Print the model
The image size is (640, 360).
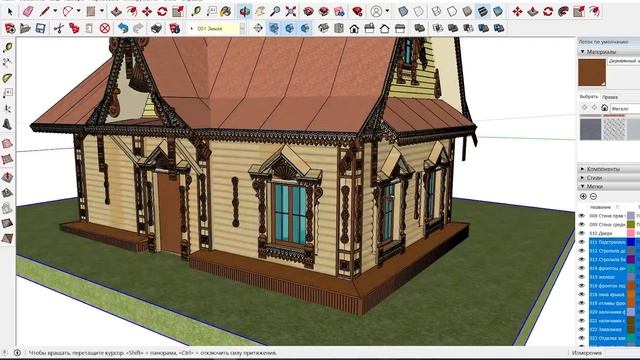(x=157, y=28)
